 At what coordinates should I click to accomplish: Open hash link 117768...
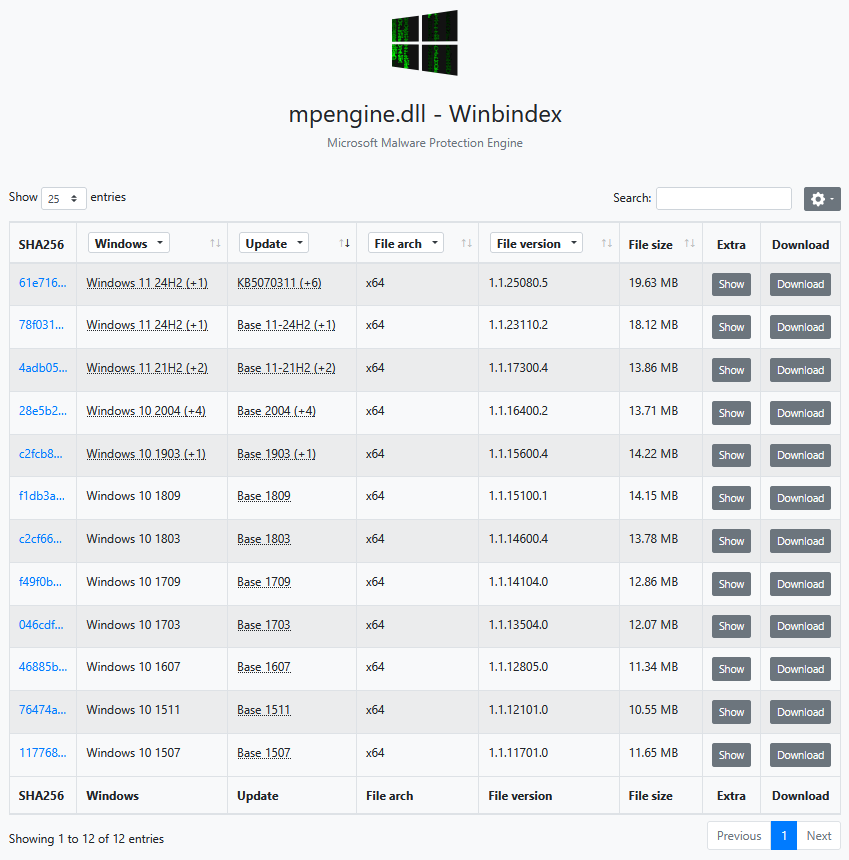(x=42, y=752)
